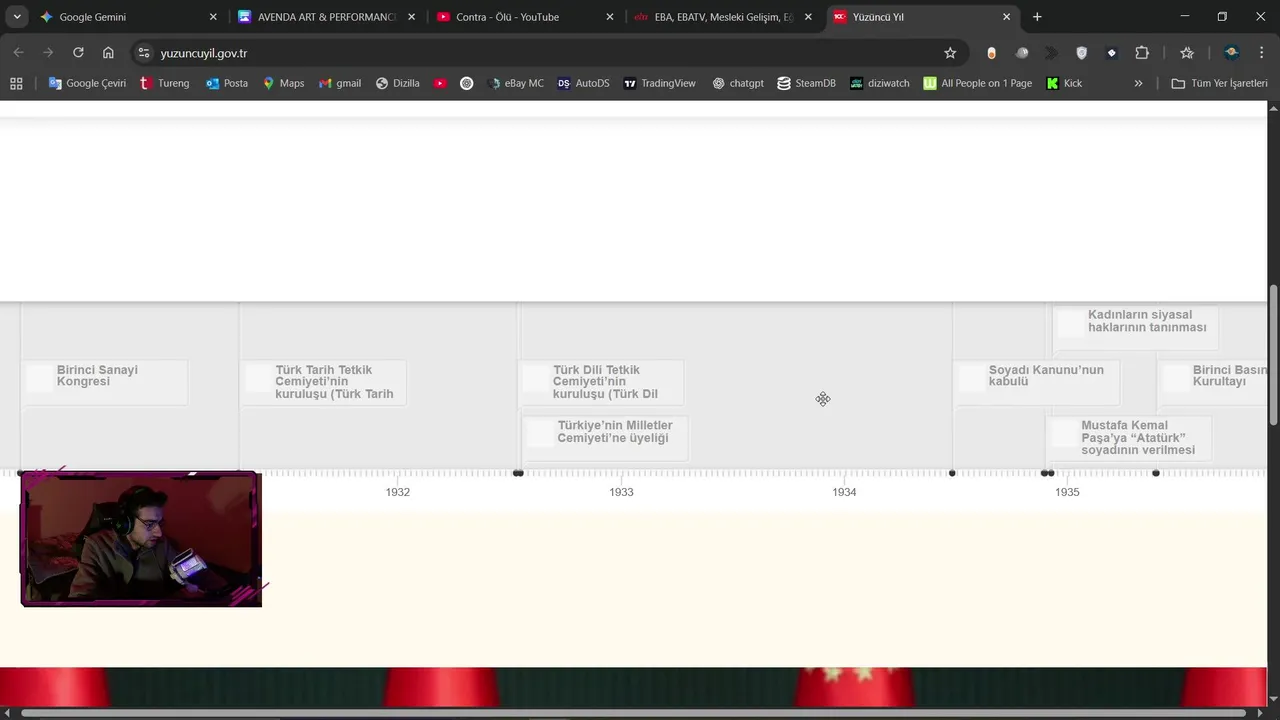The image size is (1280, 720).
Task: Select the Birinci Basın Kurultayı event
Action: point(1213,381)
